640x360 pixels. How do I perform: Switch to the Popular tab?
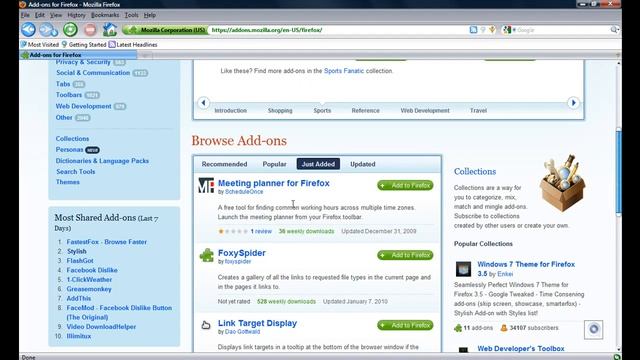[x=274, y=164]
